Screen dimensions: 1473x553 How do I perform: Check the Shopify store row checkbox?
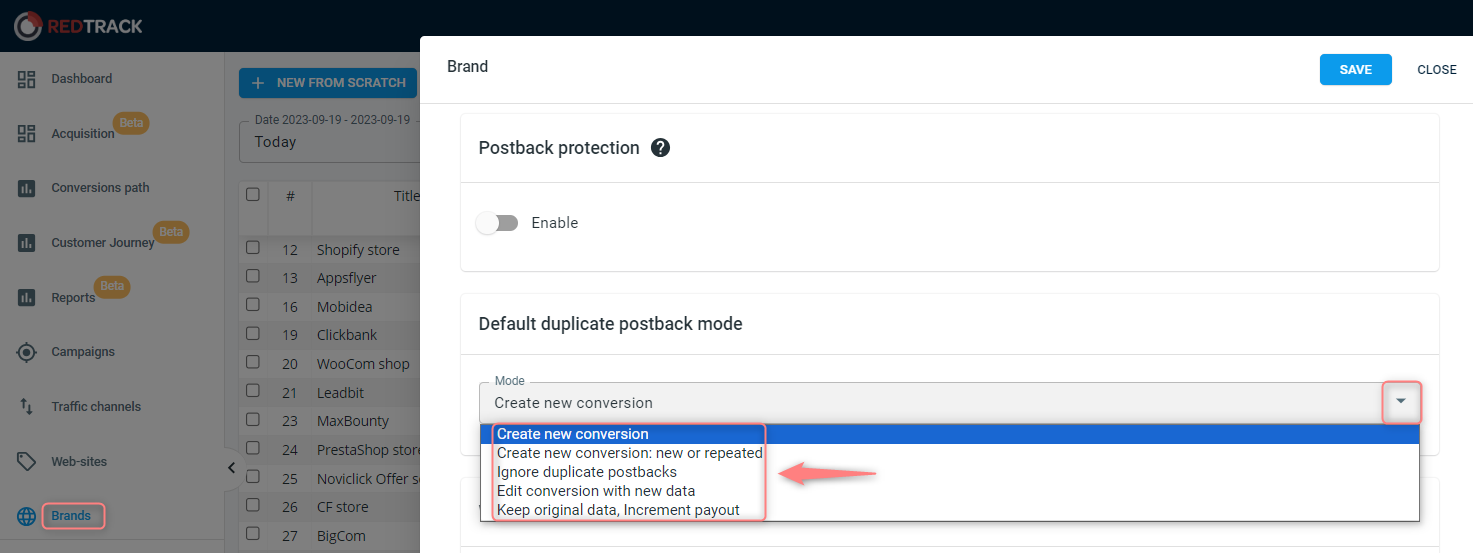[x=253, y=248]
